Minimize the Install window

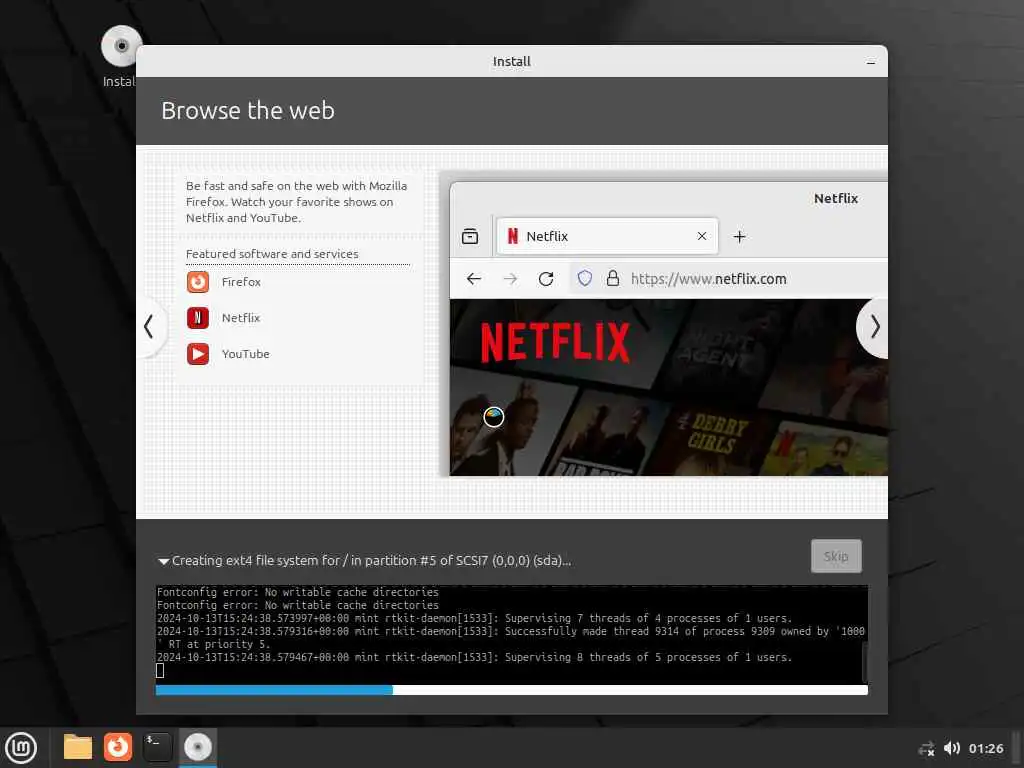[871, 63]
